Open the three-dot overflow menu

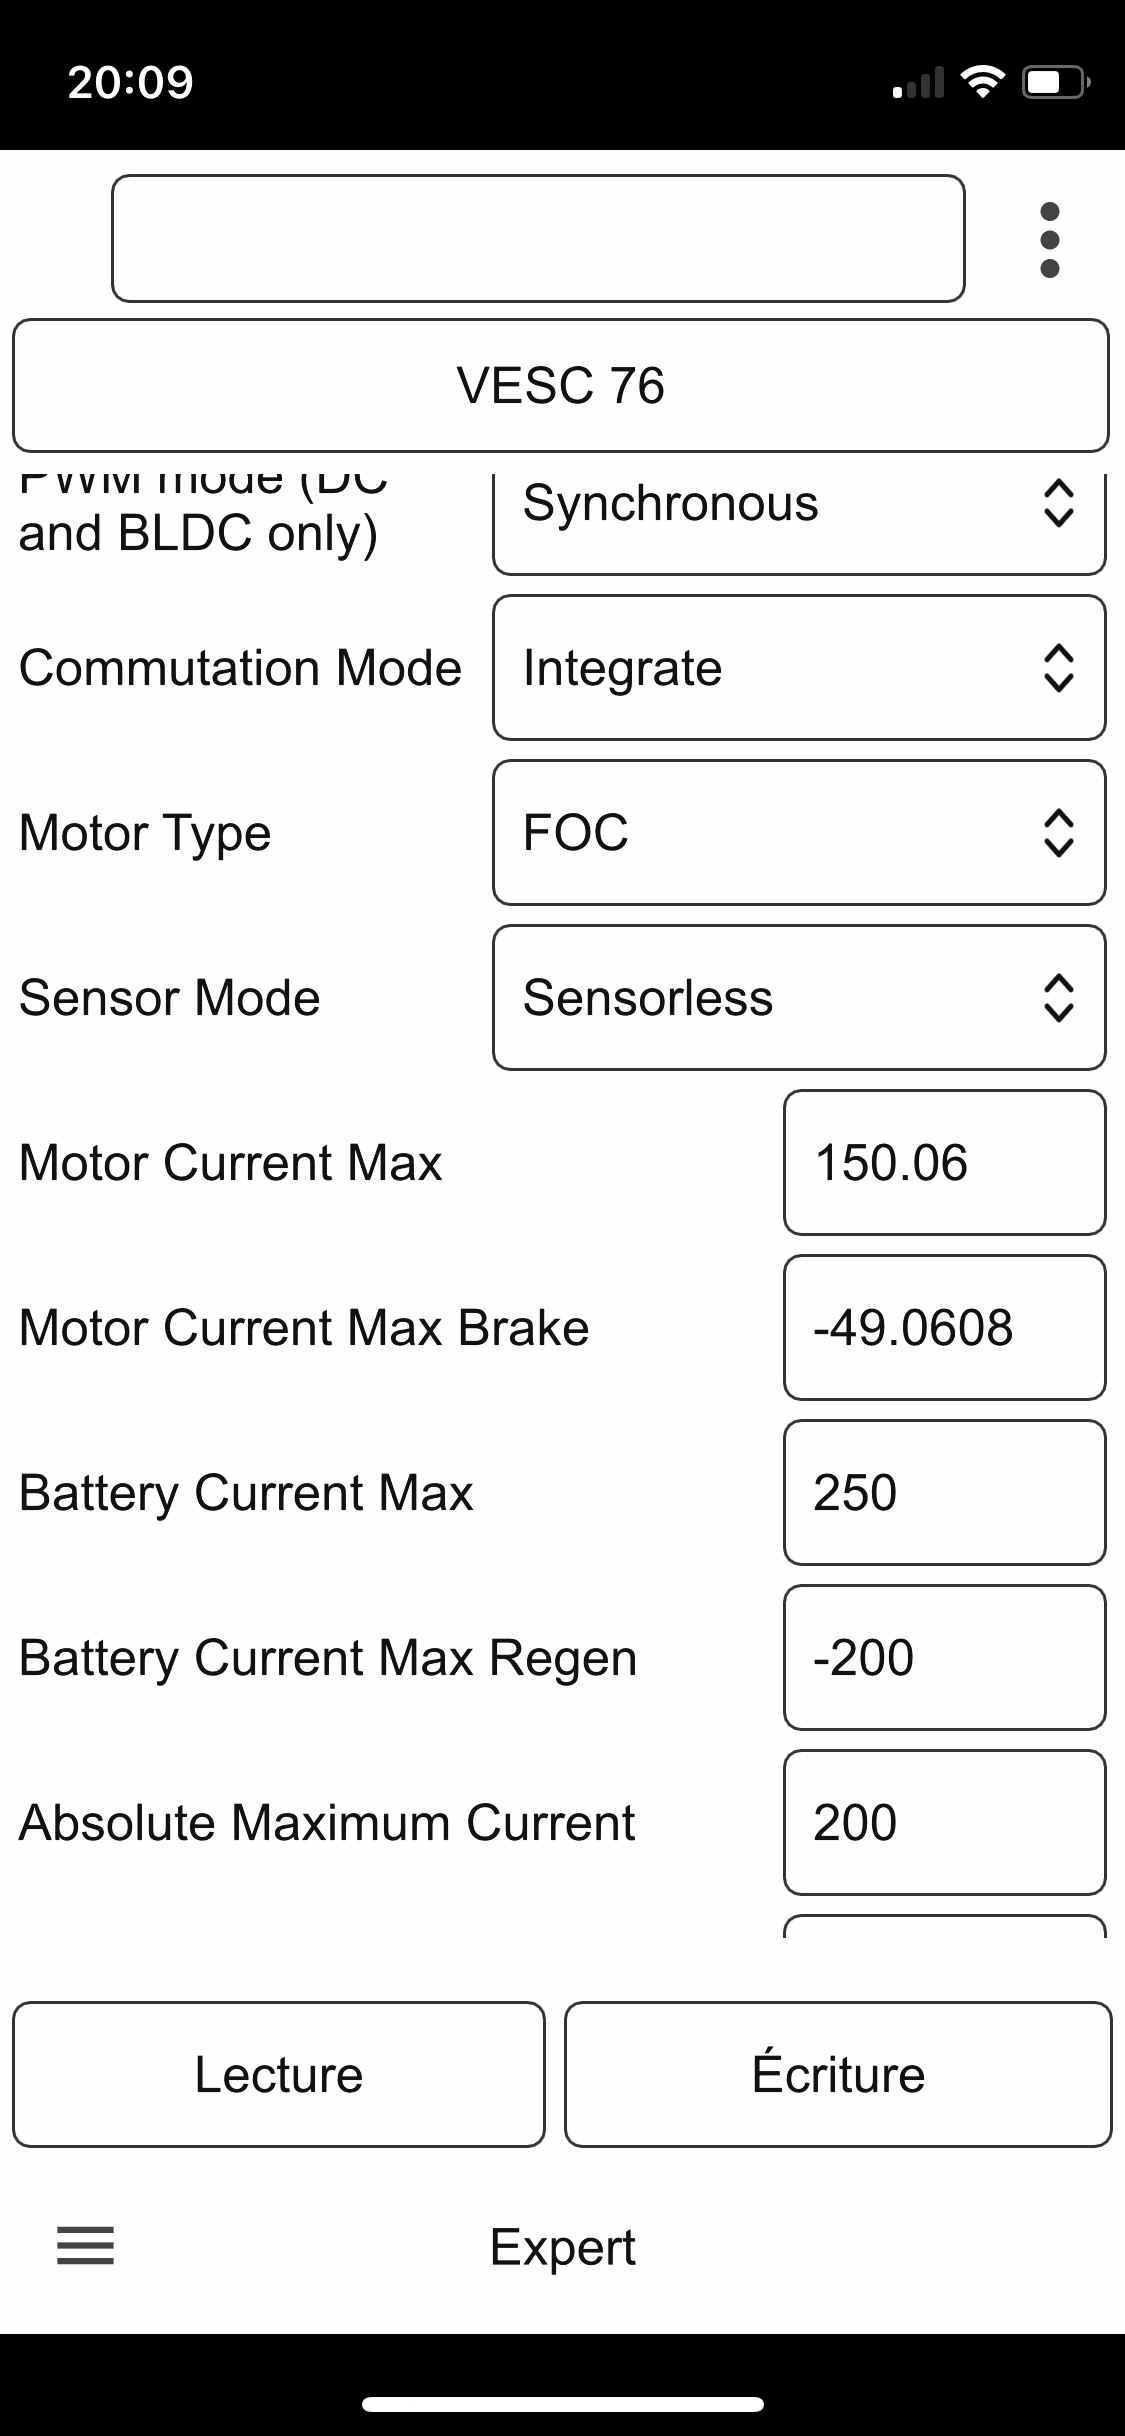1049,240
